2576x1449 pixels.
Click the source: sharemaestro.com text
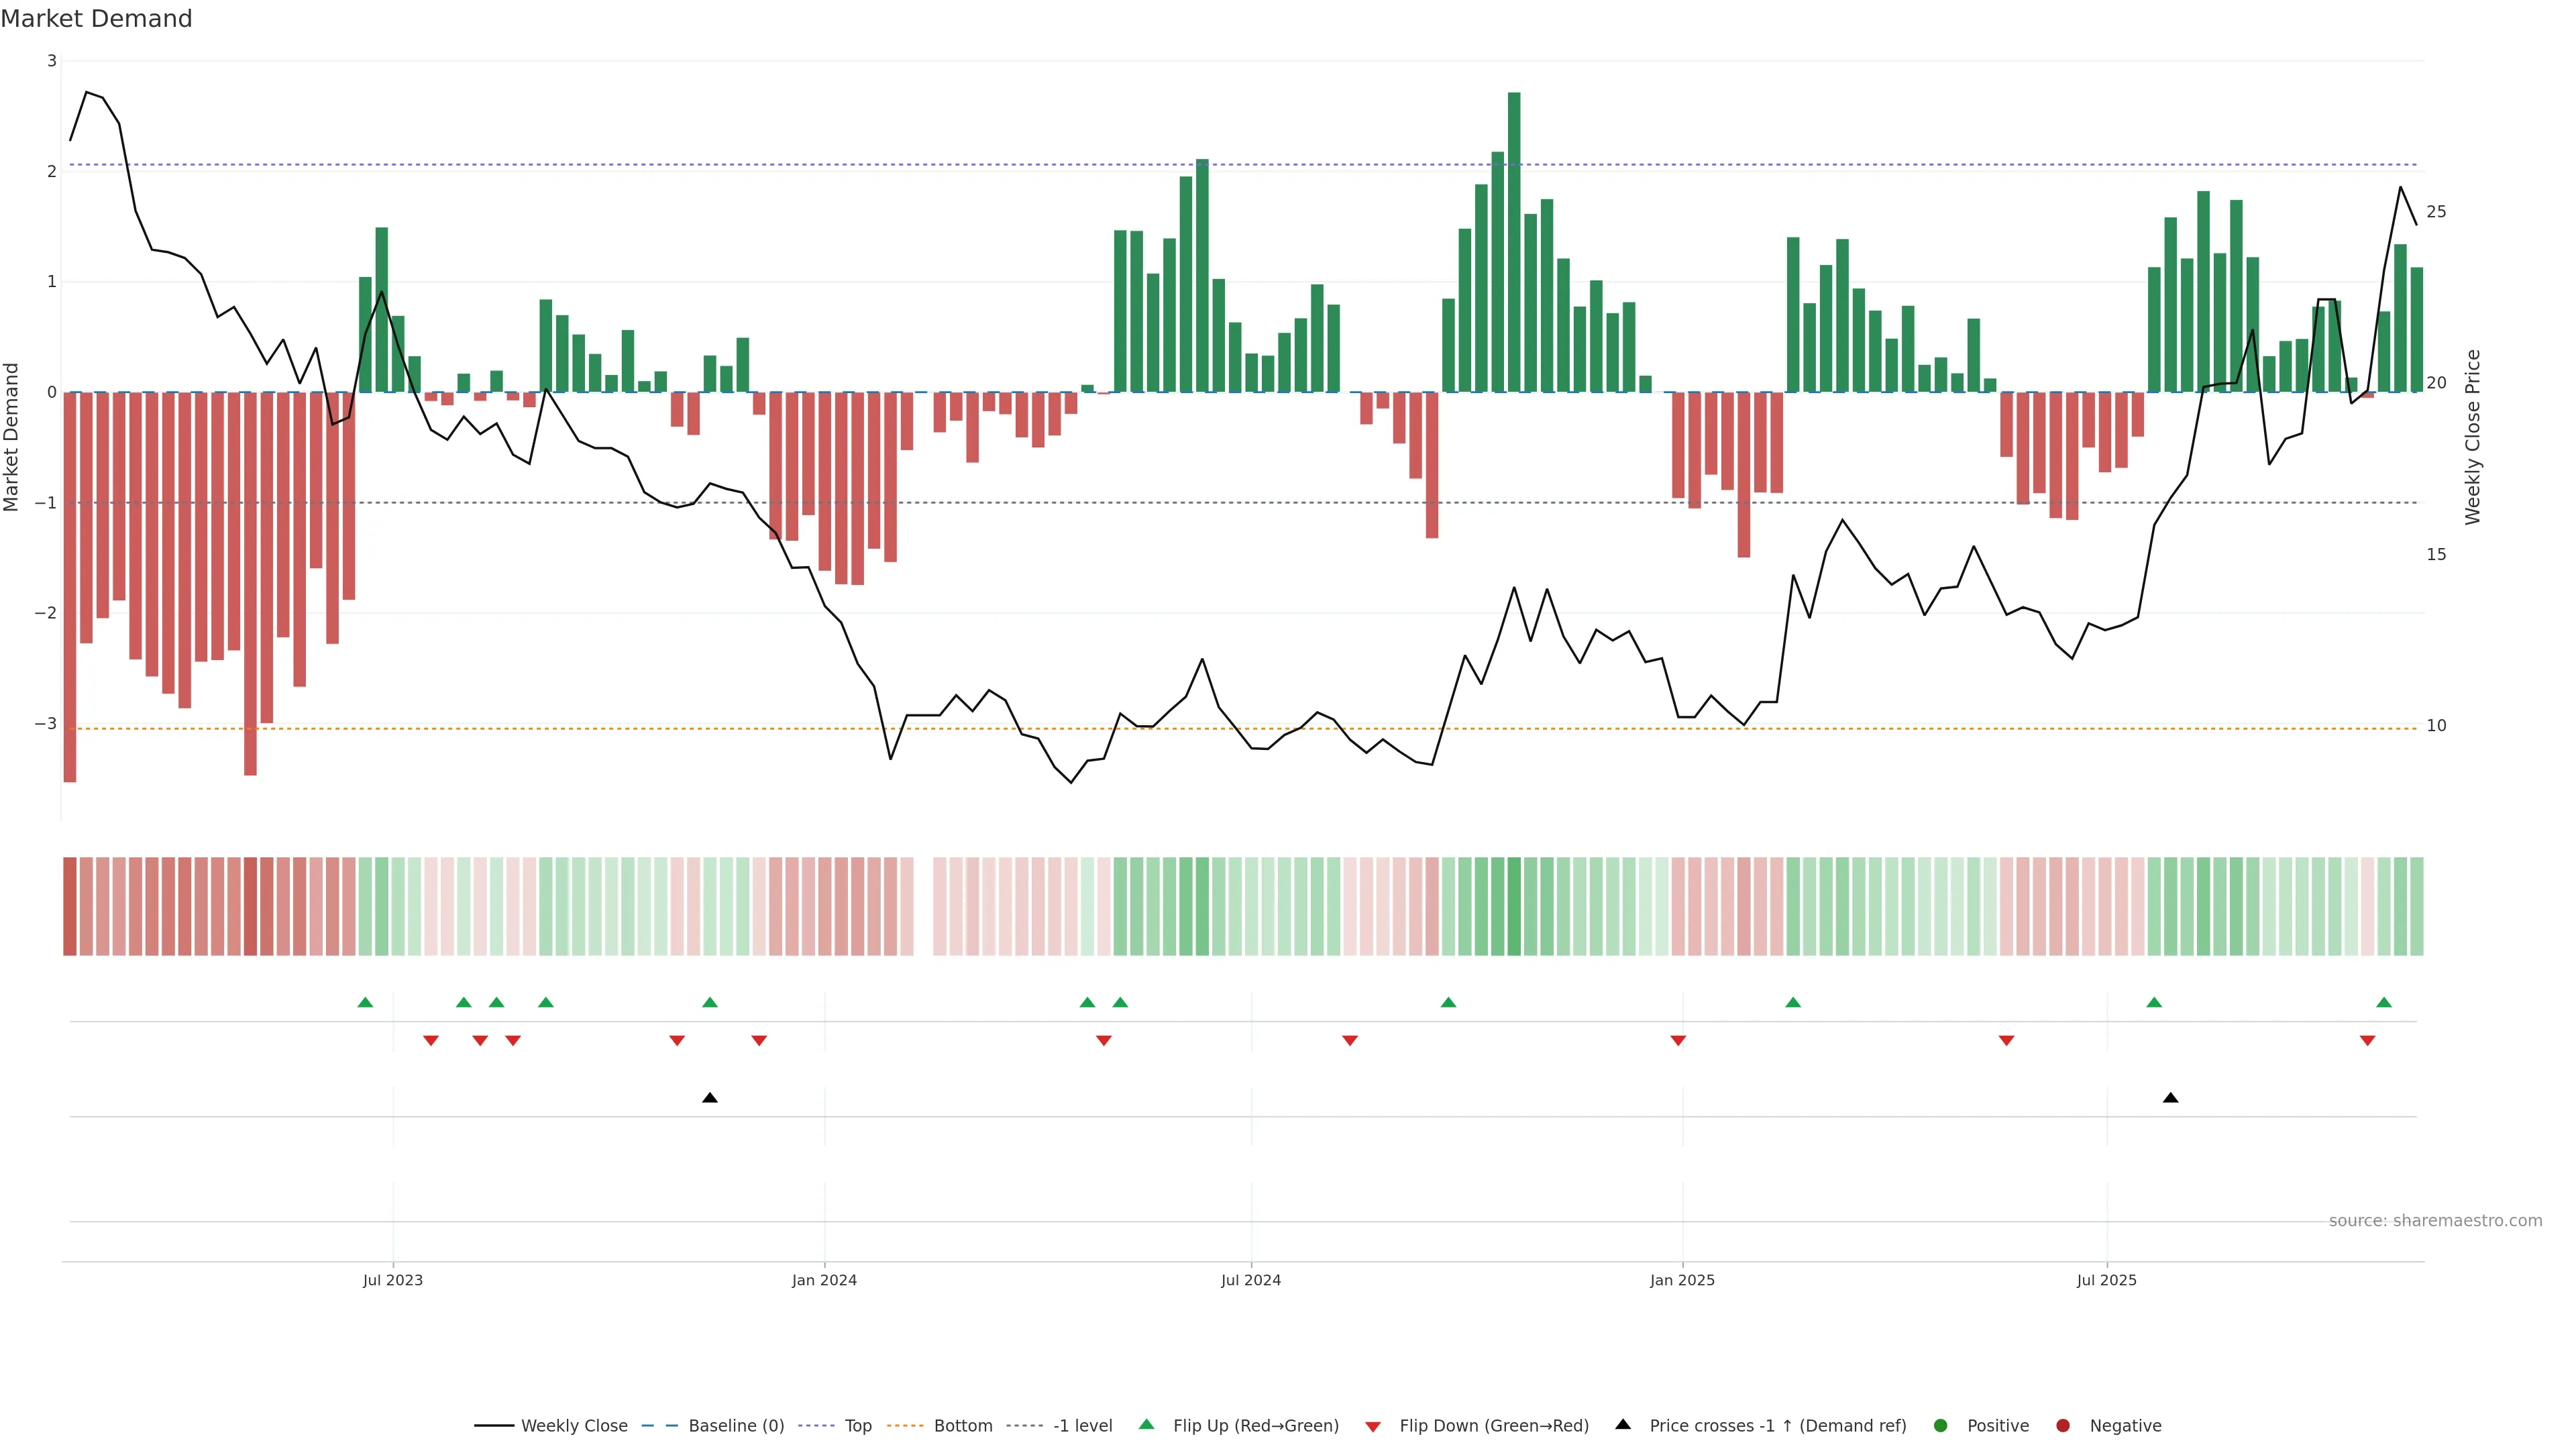click(2435, 1220)
